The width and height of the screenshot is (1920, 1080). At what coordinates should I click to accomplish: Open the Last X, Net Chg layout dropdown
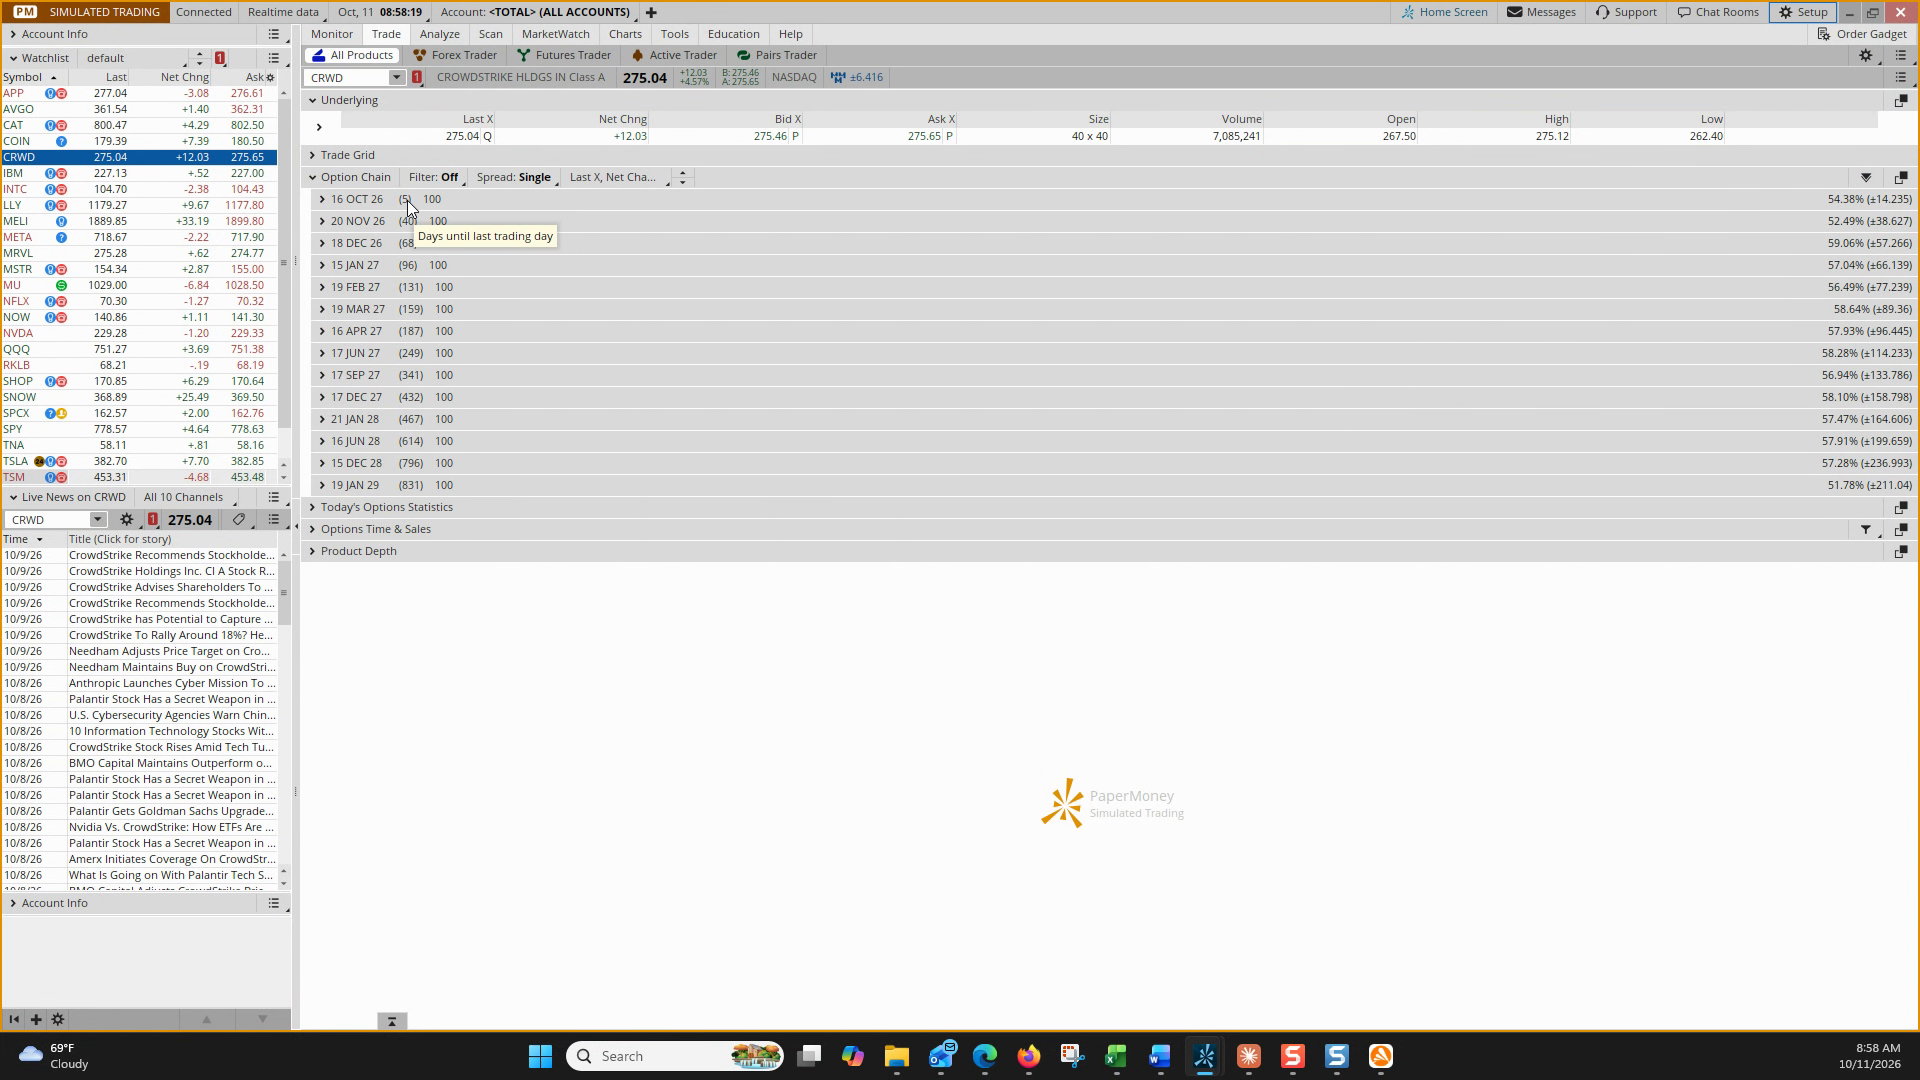tap(618, 178)
